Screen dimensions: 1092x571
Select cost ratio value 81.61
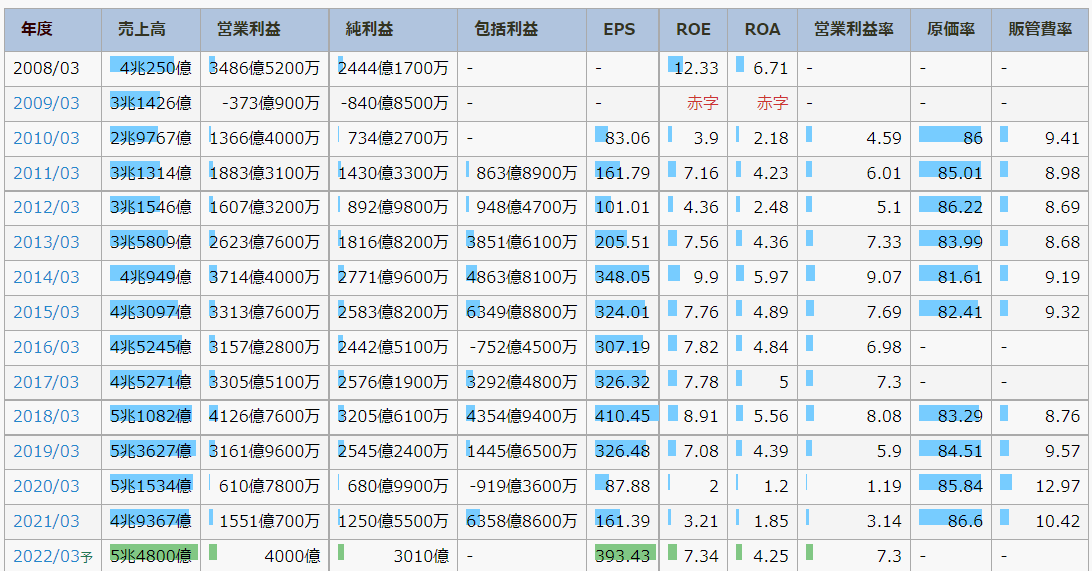tap(960, 277)
